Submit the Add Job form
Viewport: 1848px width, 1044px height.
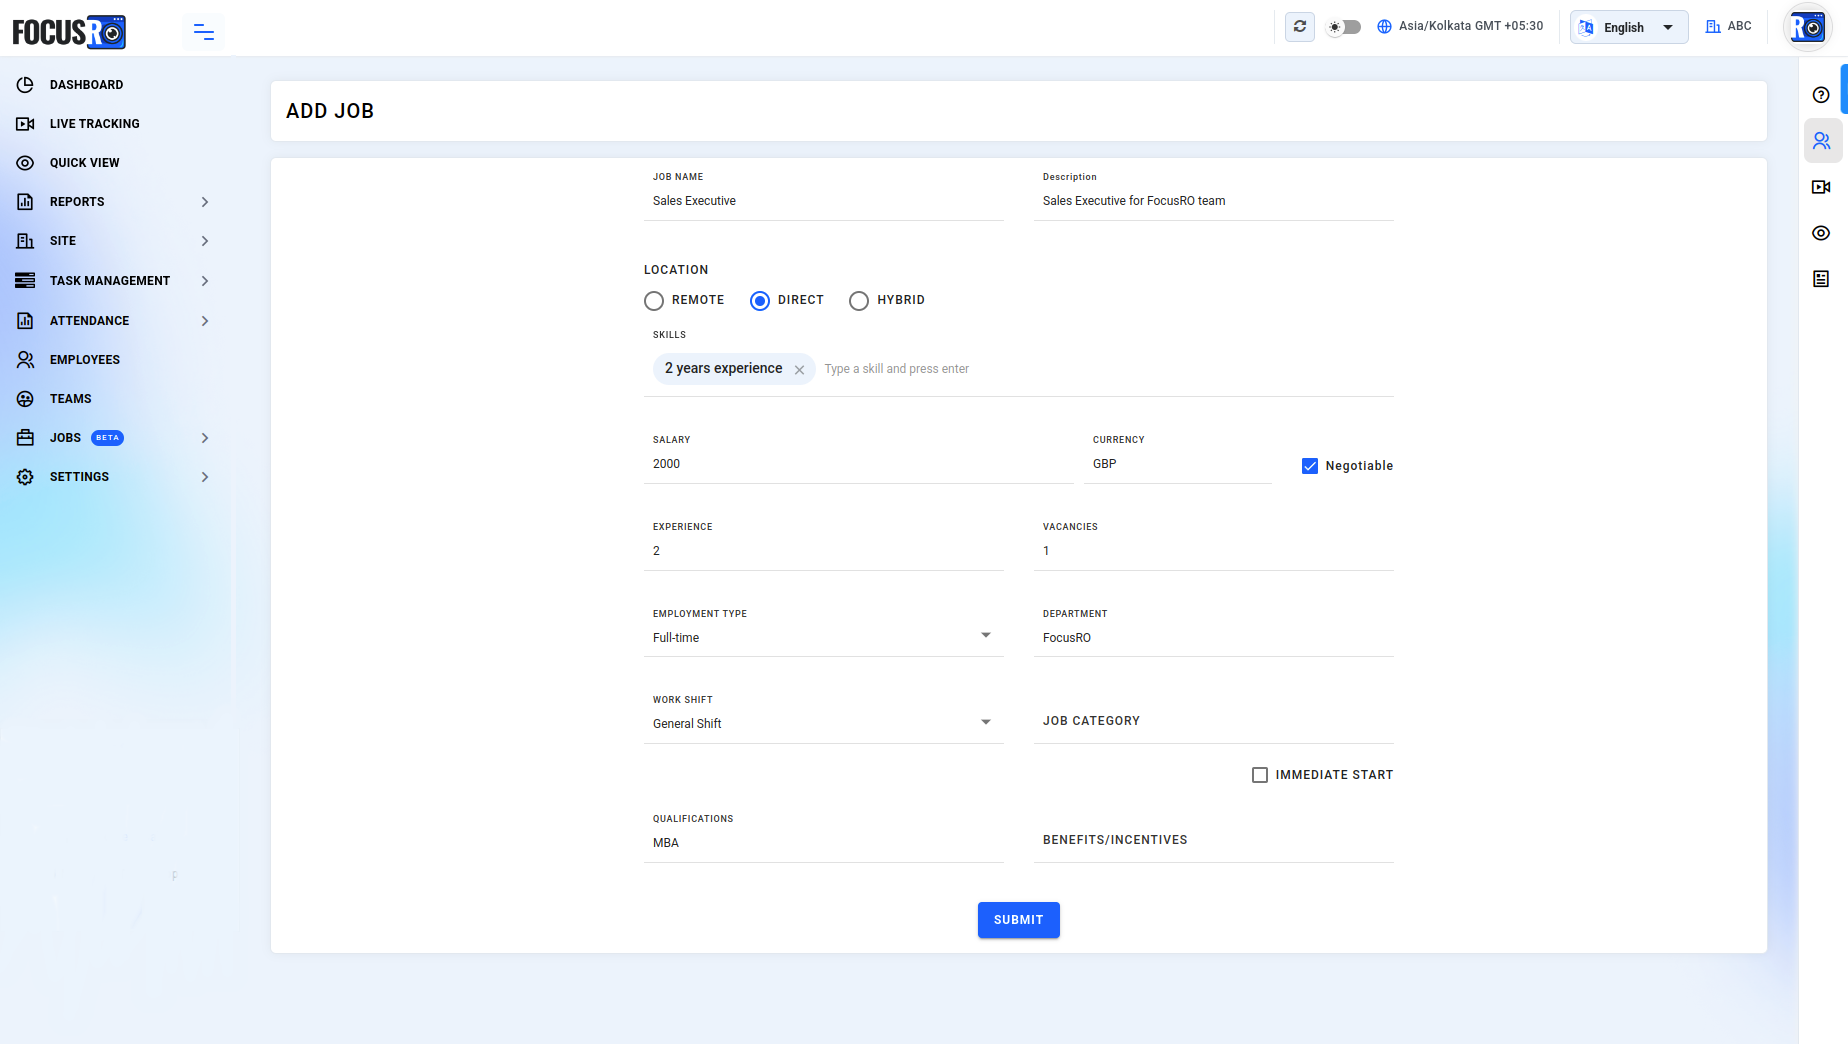coord(1018,920)
